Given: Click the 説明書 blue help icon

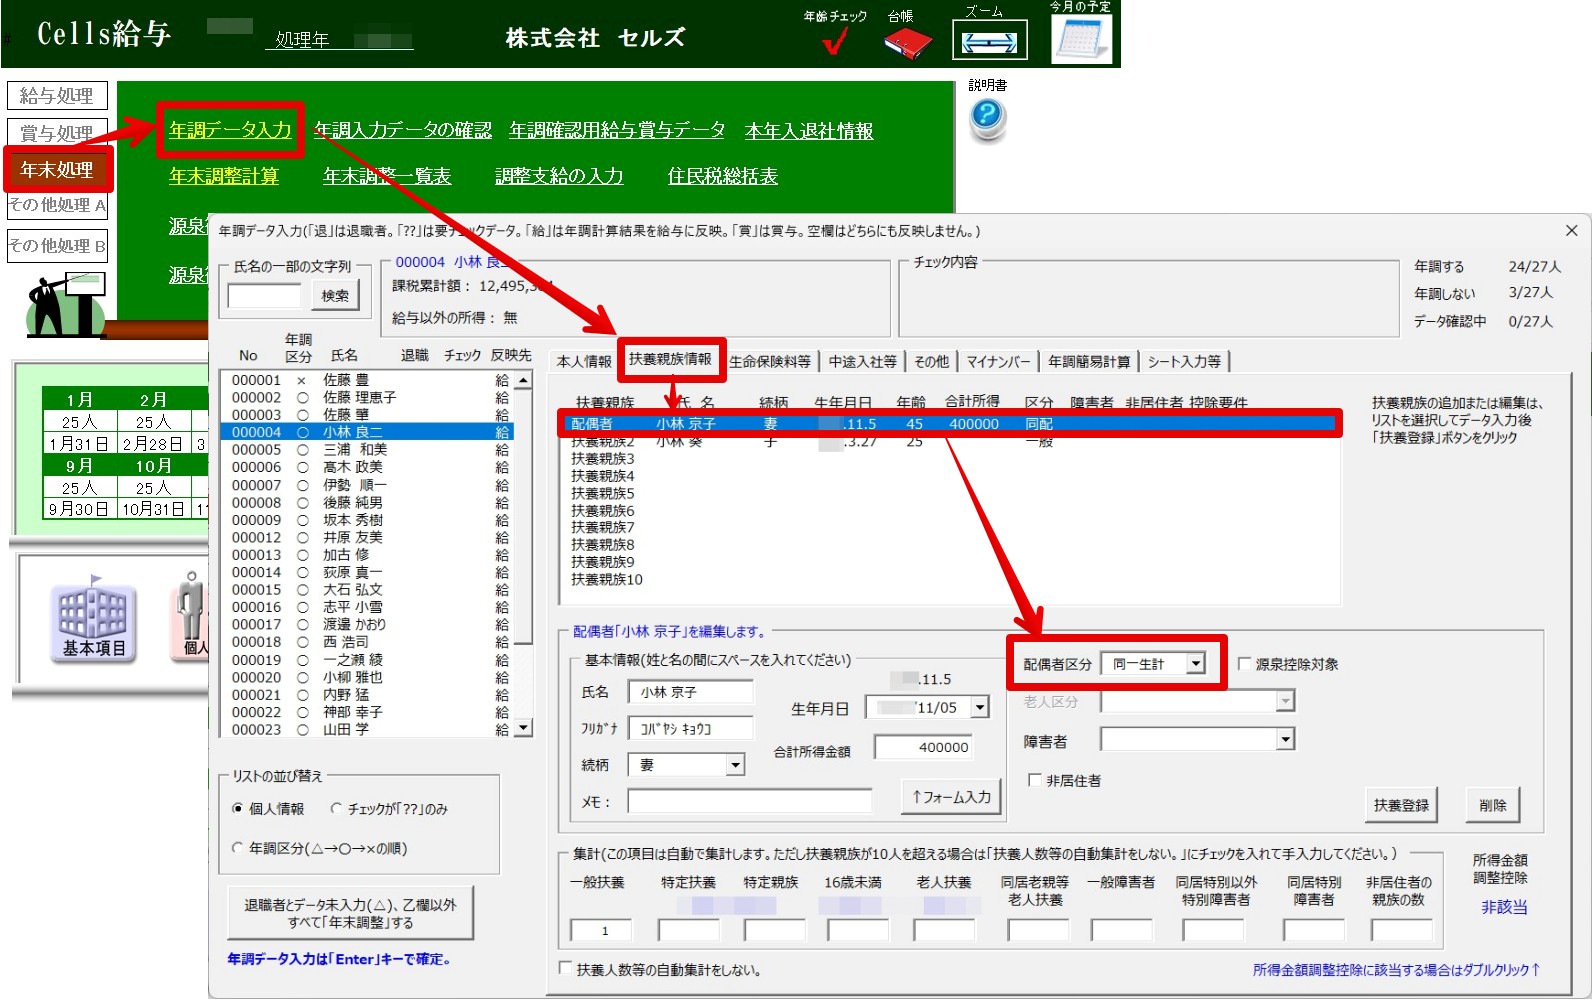Looking at the screenshot, I should click(987, 117).
